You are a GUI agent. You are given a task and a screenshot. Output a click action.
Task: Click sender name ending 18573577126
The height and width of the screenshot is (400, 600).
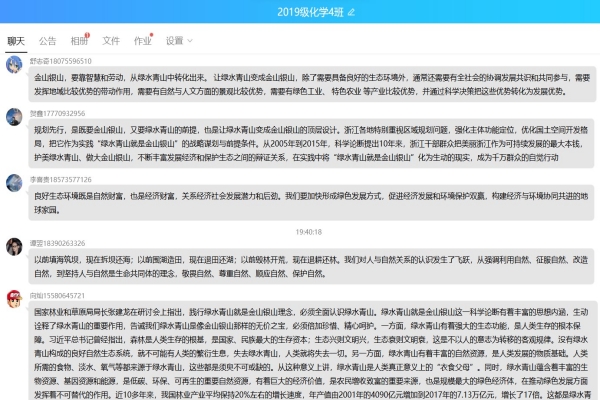click(x=62, y=179)
